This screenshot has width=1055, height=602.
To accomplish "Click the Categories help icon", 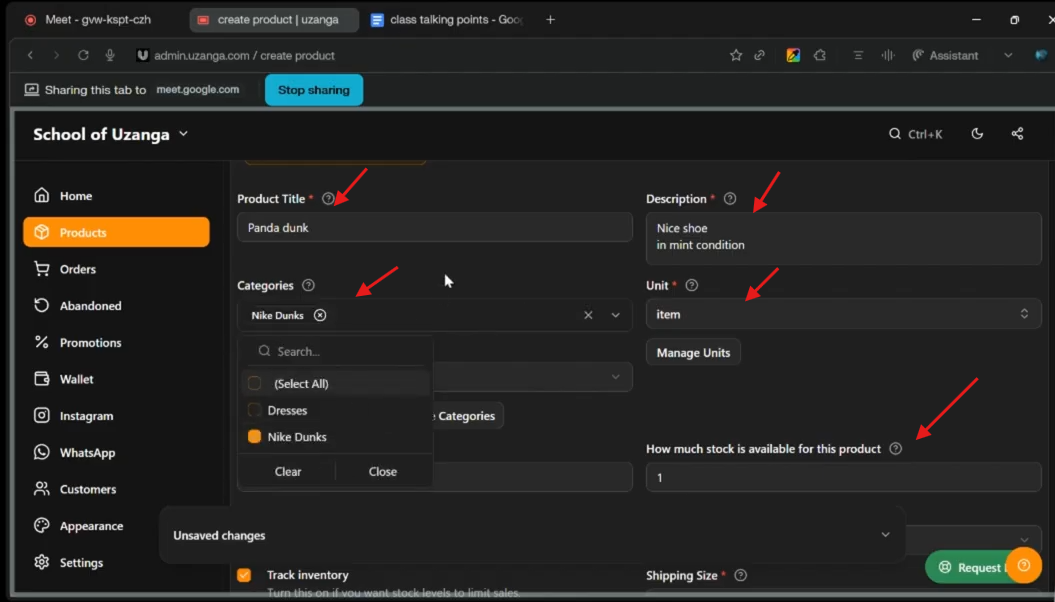I will (308, 285).
